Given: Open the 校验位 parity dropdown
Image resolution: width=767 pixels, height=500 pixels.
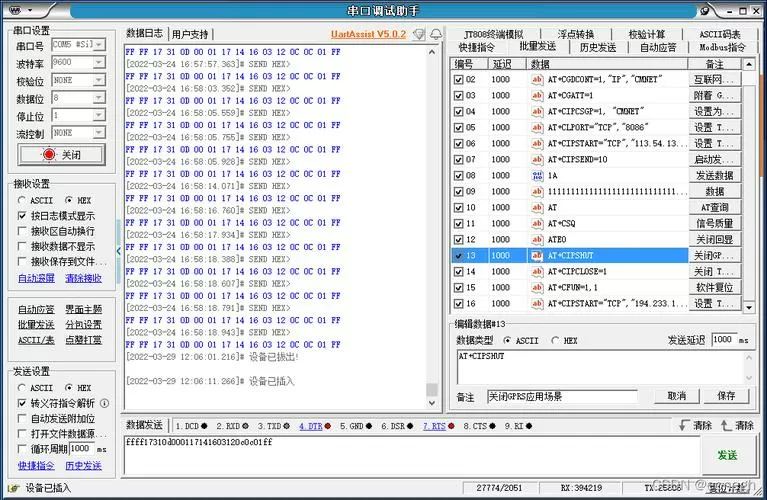Looking at the screenshot, I should pos(99,80).
